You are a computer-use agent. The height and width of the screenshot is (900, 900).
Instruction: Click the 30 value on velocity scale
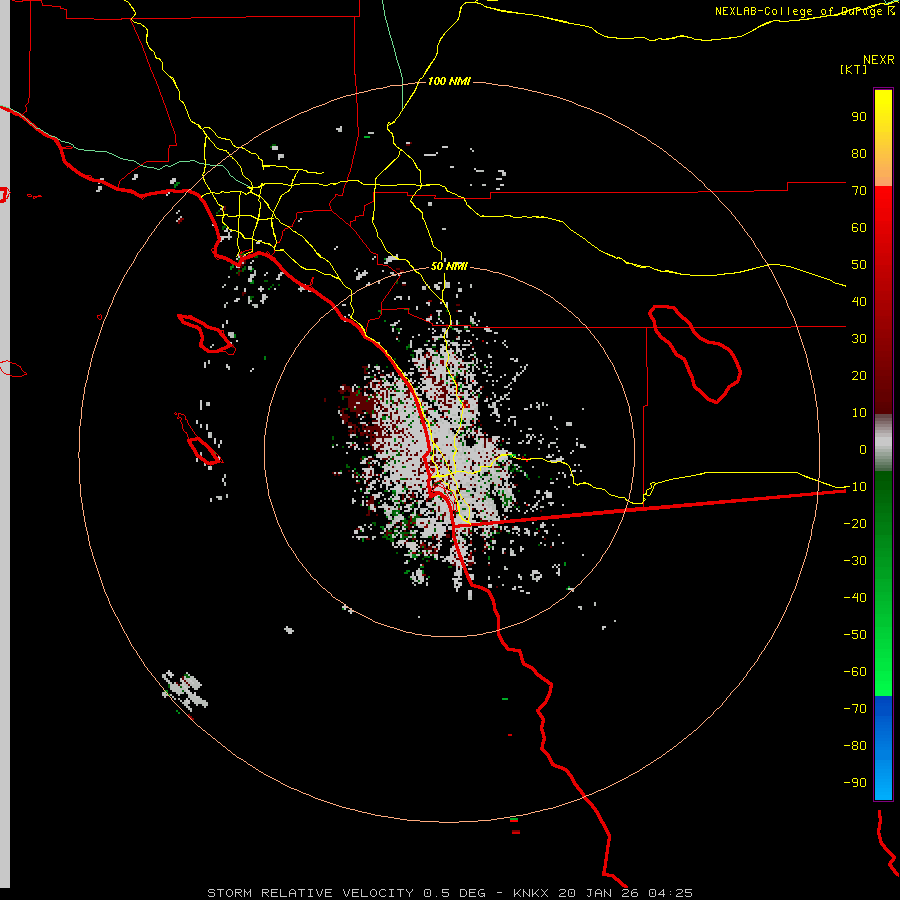click(859, 339)
